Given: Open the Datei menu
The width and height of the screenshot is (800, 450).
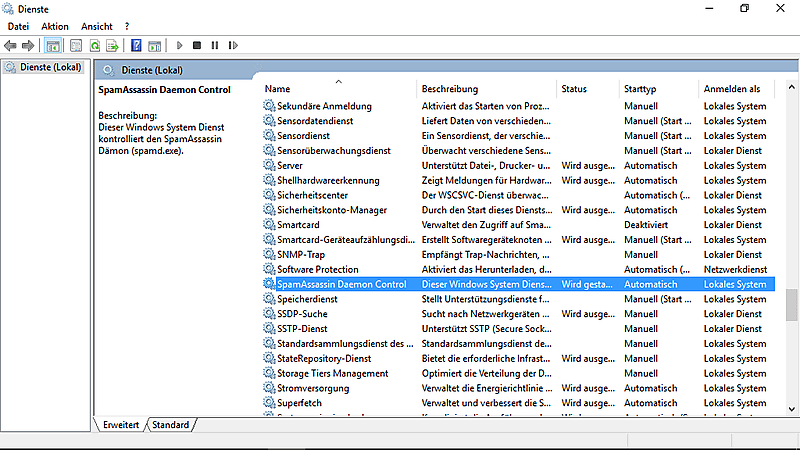Looking at the screenshot, I should (x=18, y=27).
